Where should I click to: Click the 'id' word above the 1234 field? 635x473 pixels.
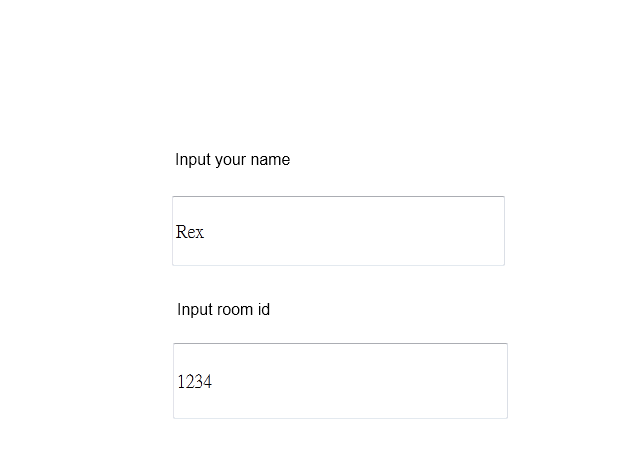(x=264, y=309)
